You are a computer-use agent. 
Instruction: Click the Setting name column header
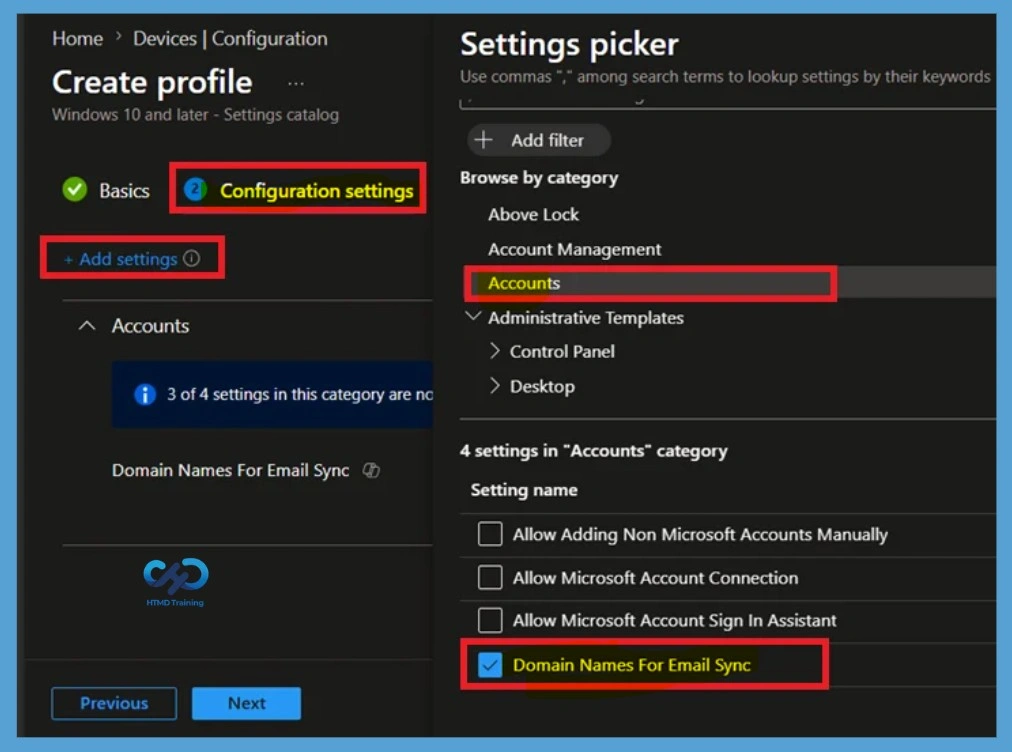tap(524, 490)
